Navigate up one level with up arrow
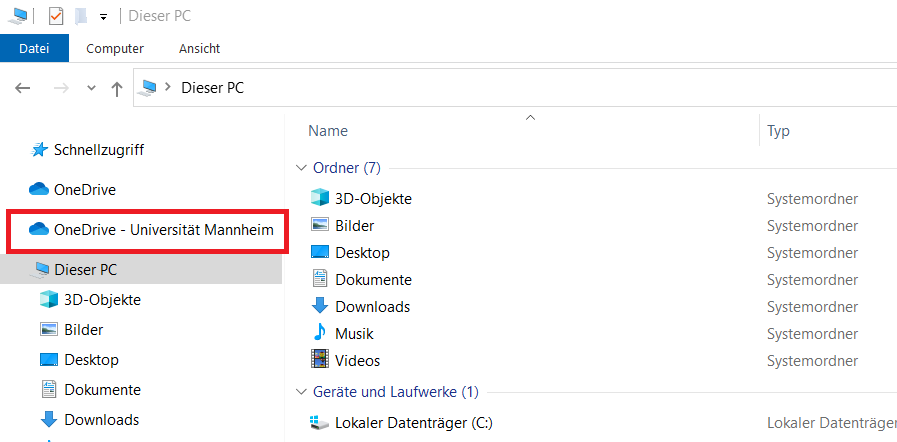The height and width of the screenshot is (442, 897). coord(117,88)
